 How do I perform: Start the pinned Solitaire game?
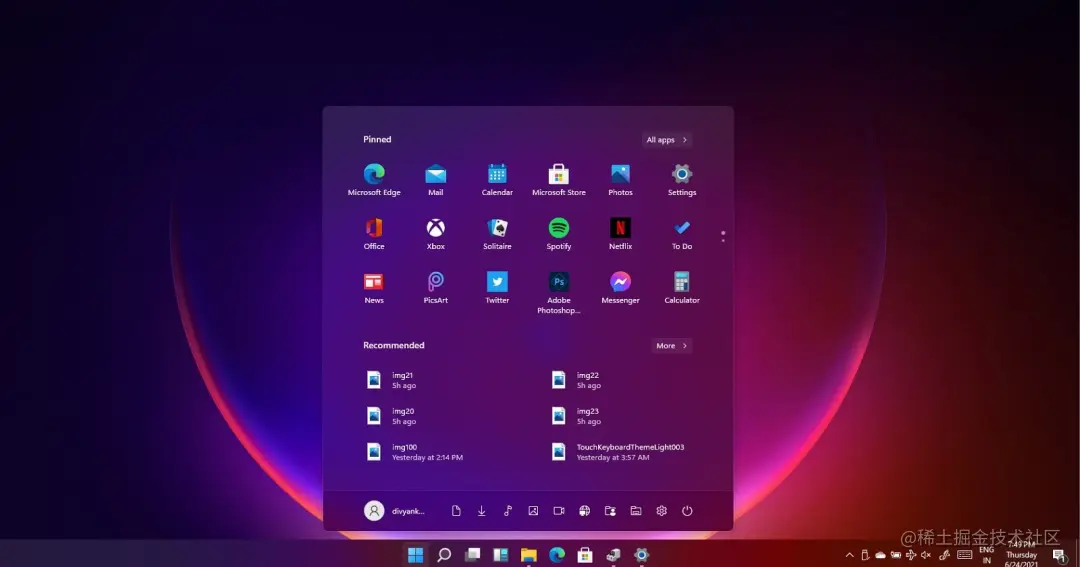497,234
